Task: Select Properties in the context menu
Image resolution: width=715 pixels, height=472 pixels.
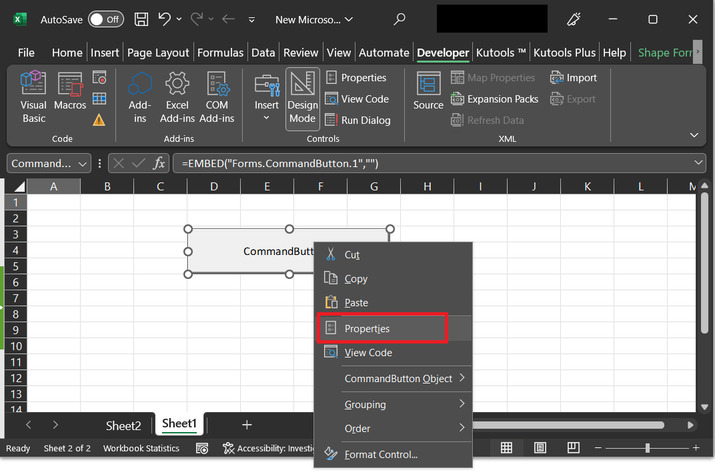Action: coord(367,328)
